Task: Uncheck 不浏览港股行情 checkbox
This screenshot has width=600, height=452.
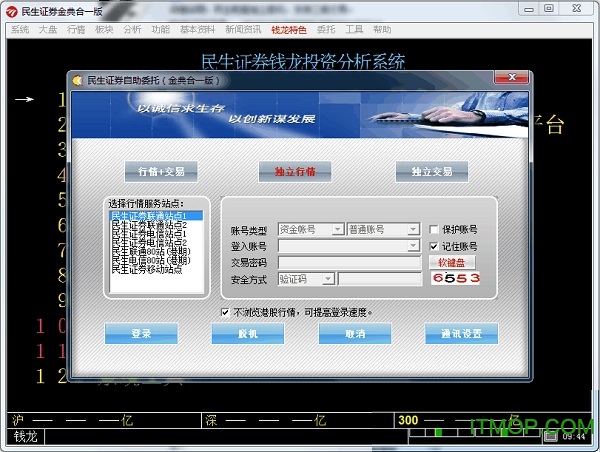Action: (225, 312)
